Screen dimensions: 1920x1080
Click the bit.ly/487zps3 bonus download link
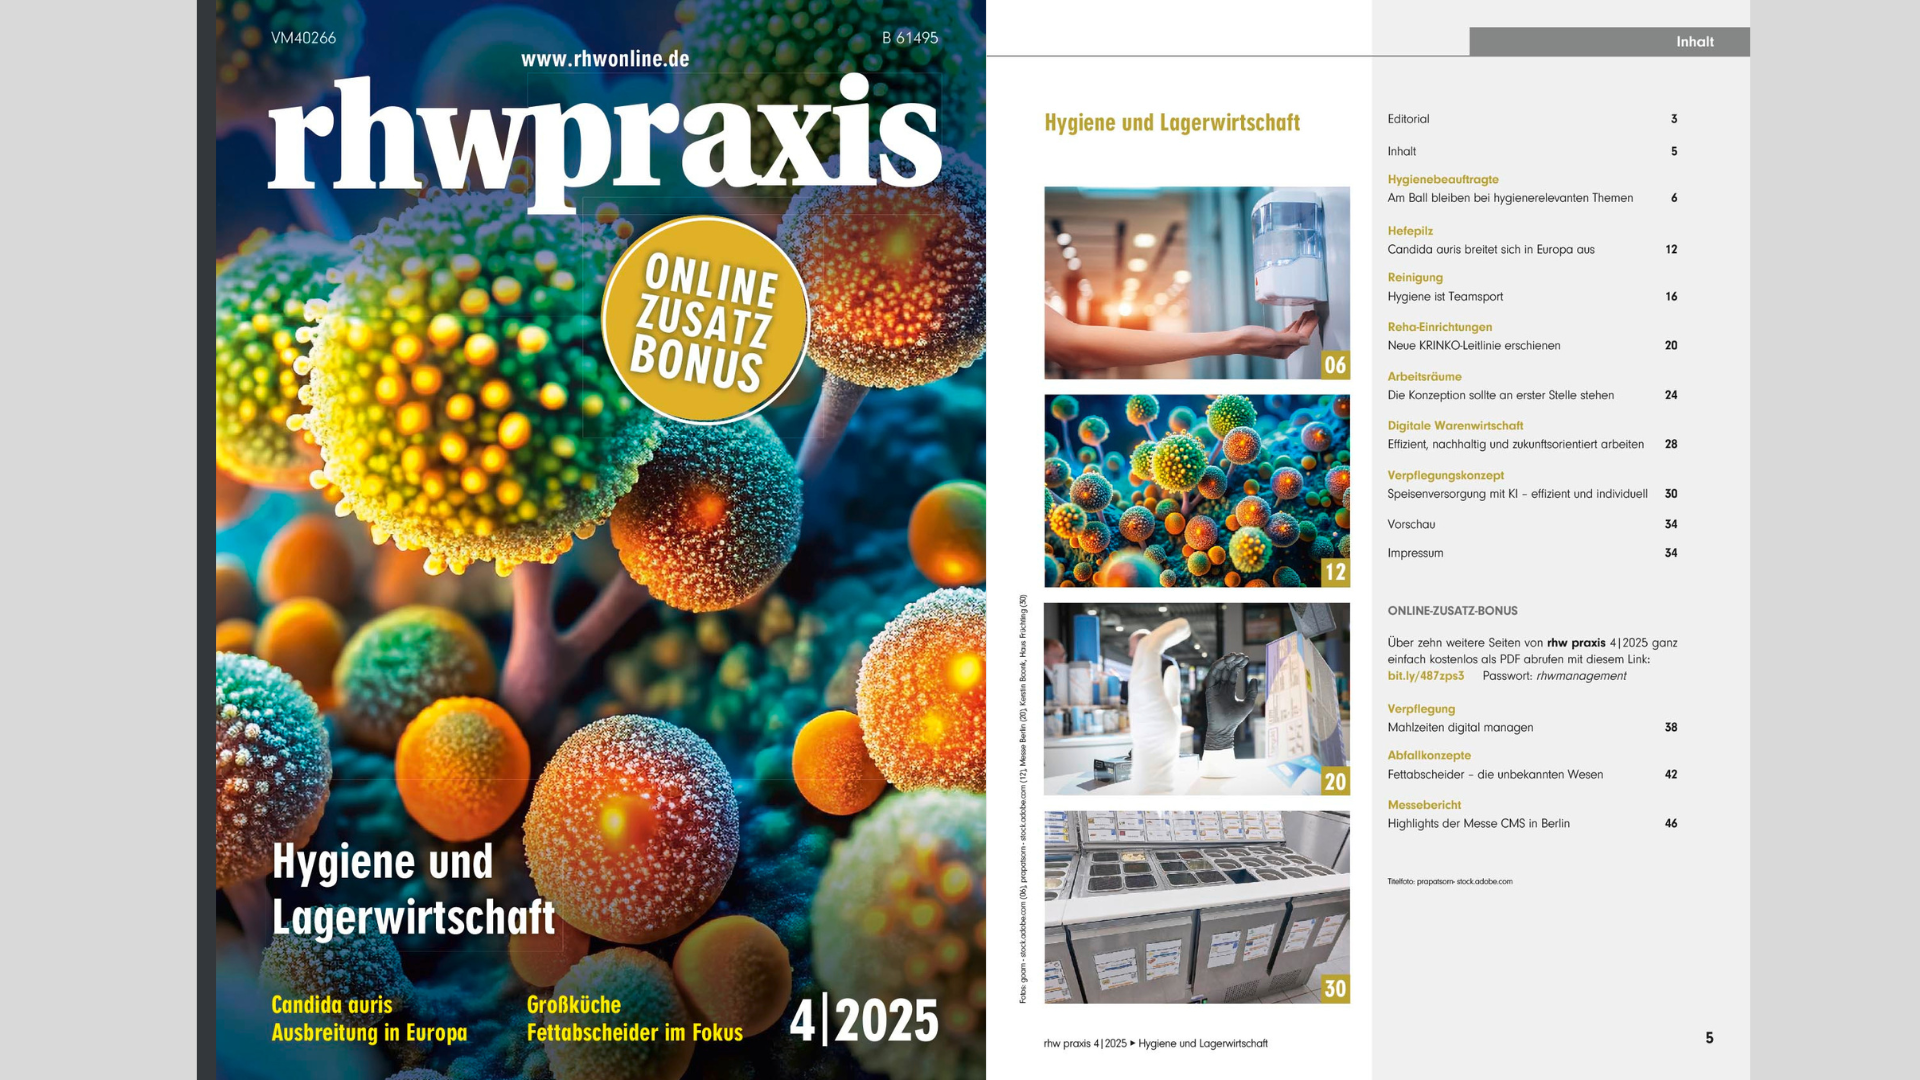click(x=1424, y=676)
